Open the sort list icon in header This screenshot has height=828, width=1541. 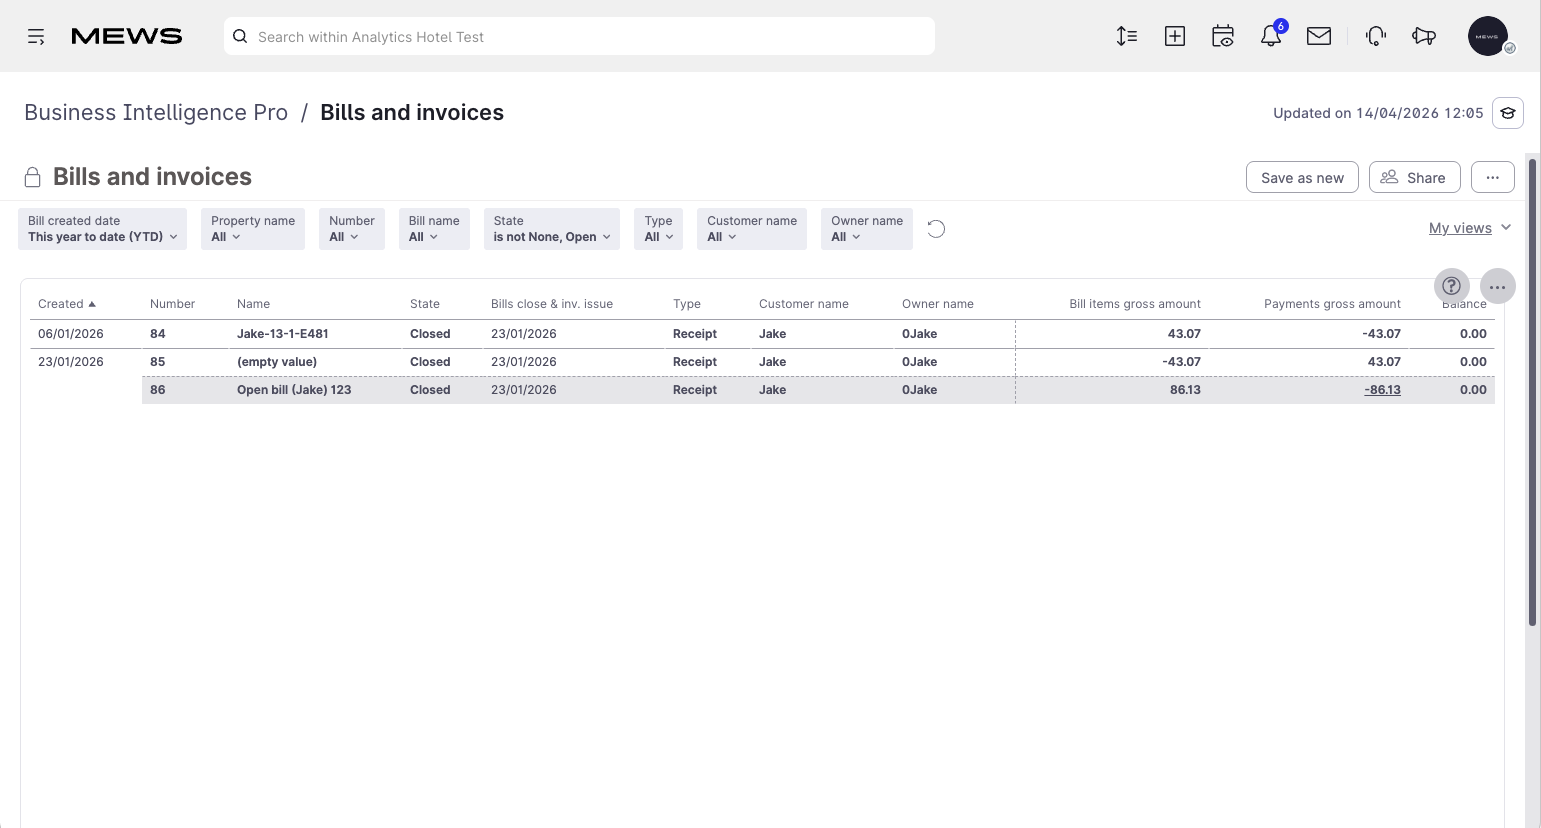(1127, 37)
